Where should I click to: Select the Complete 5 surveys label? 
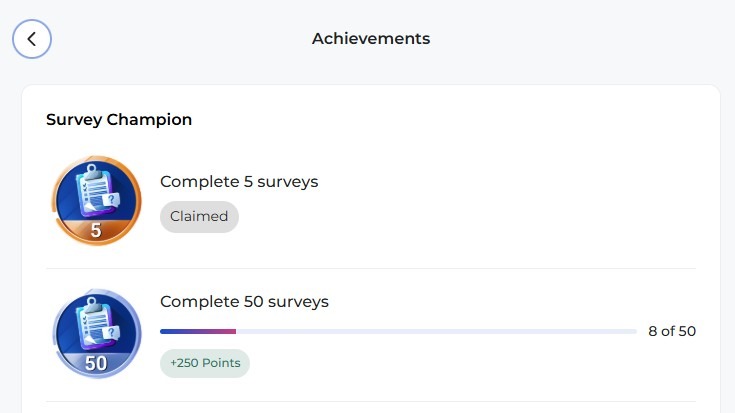(x=239, y=181)
